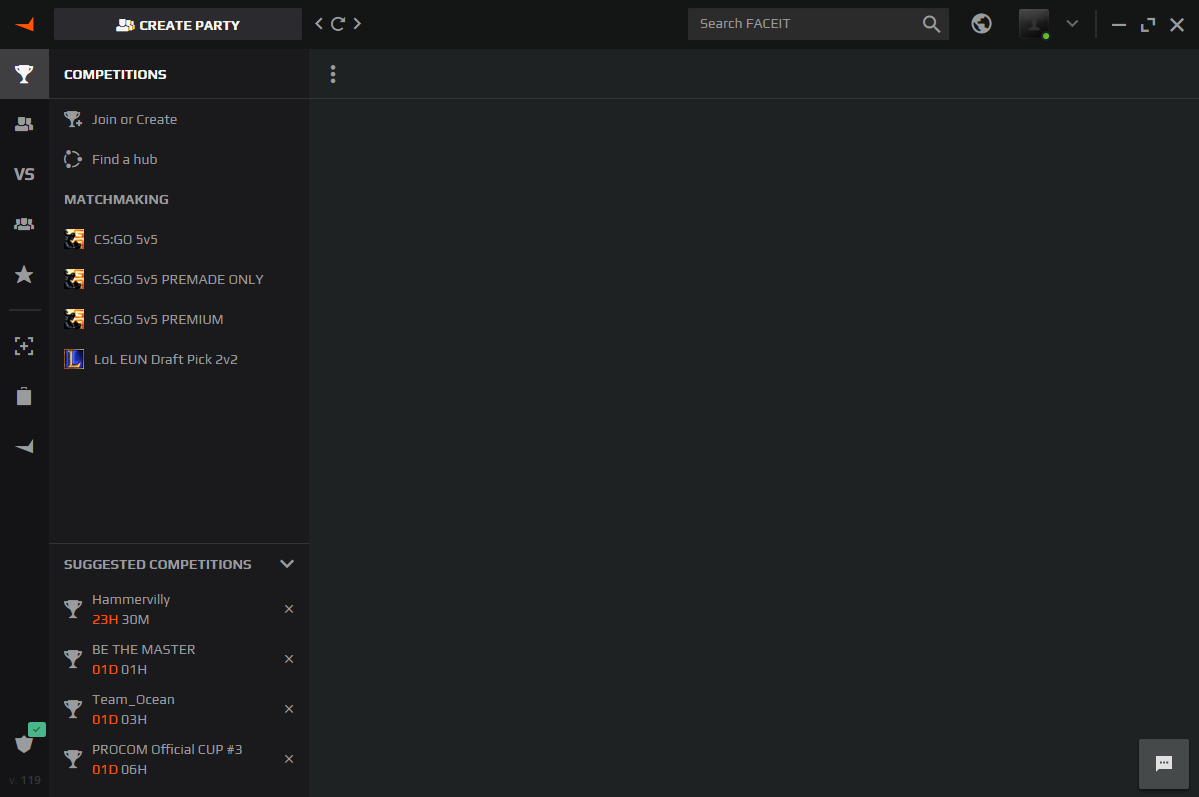Open the star favorites sidebar icon
This screenshot has width=1199, height=797.
click(24, 275)
